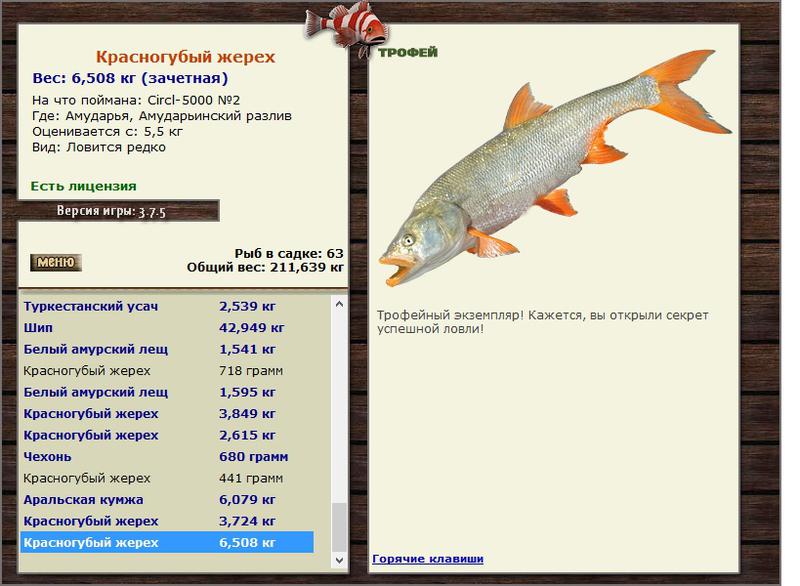800x586 pixels.
Task: Open the Горячие клавиши link
Action: click(x=428, y=558)
